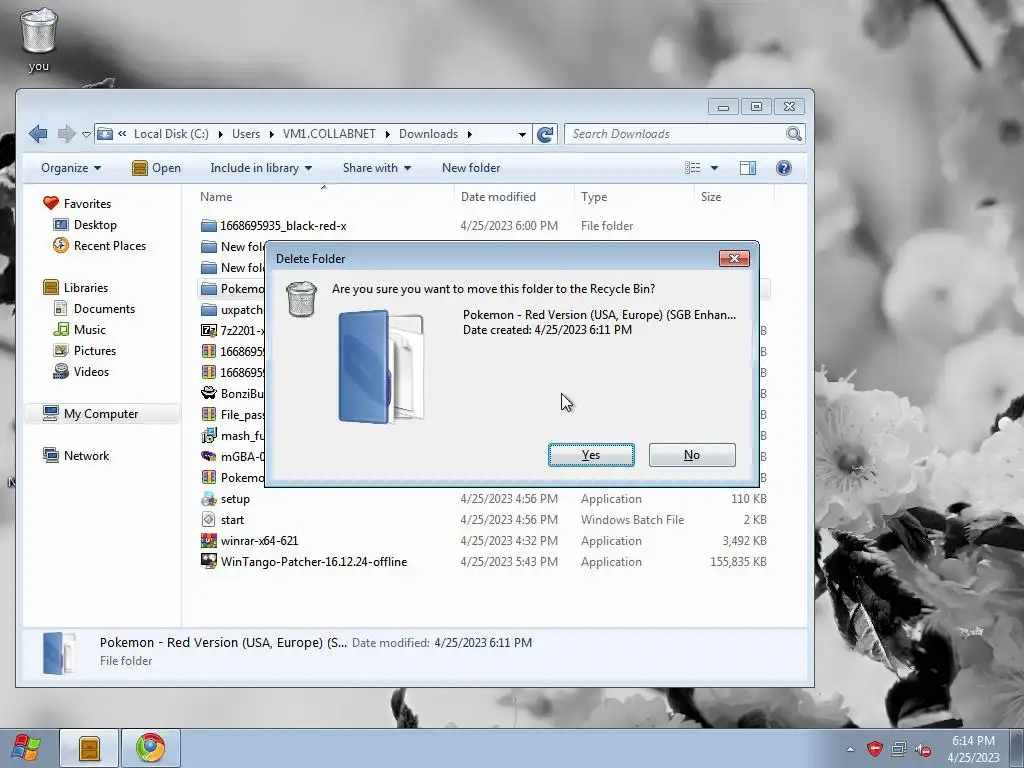Select the mGBA file icon

208,456
